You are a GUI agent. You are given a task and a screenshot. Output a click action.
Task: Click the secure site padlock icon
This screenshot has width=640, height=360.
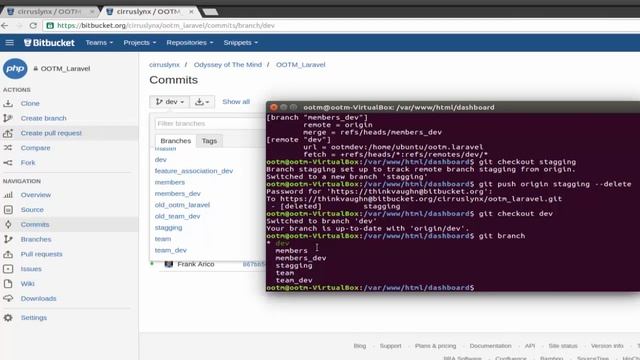point(50,25)
